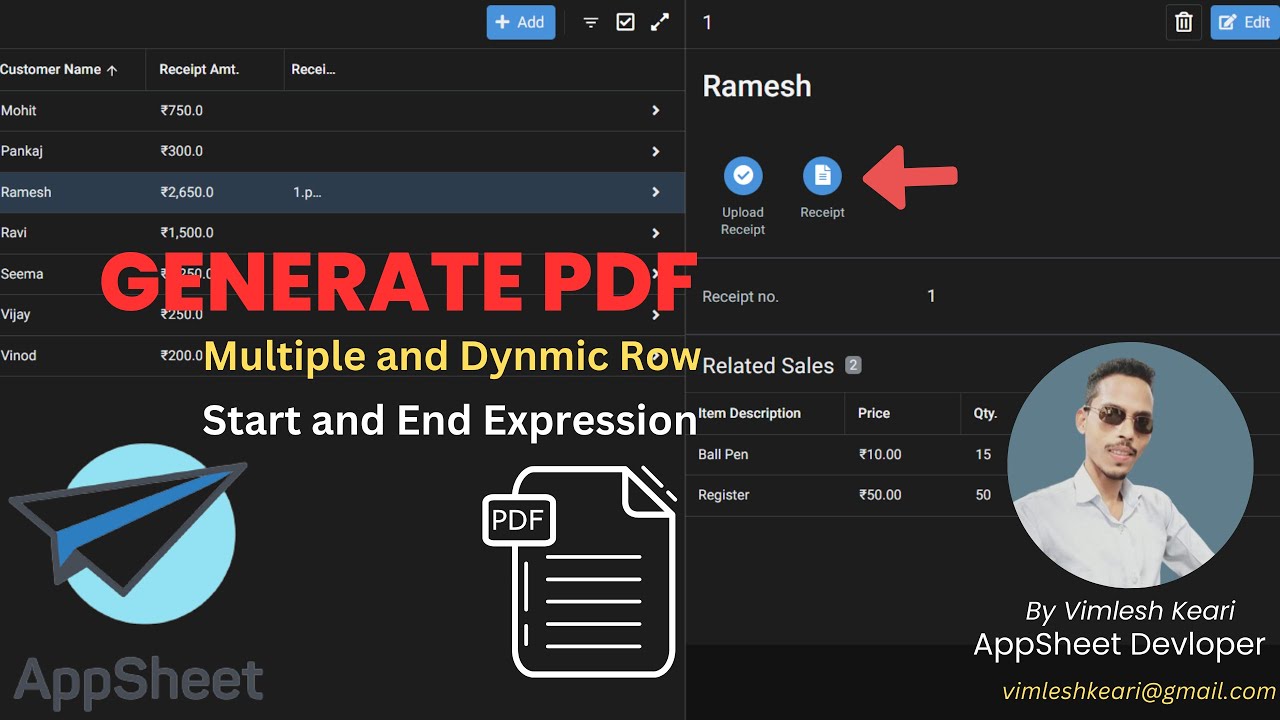The image size is (1280, 720).
Task: Click the Related Sales heading
Action: [x=768, y=366]
